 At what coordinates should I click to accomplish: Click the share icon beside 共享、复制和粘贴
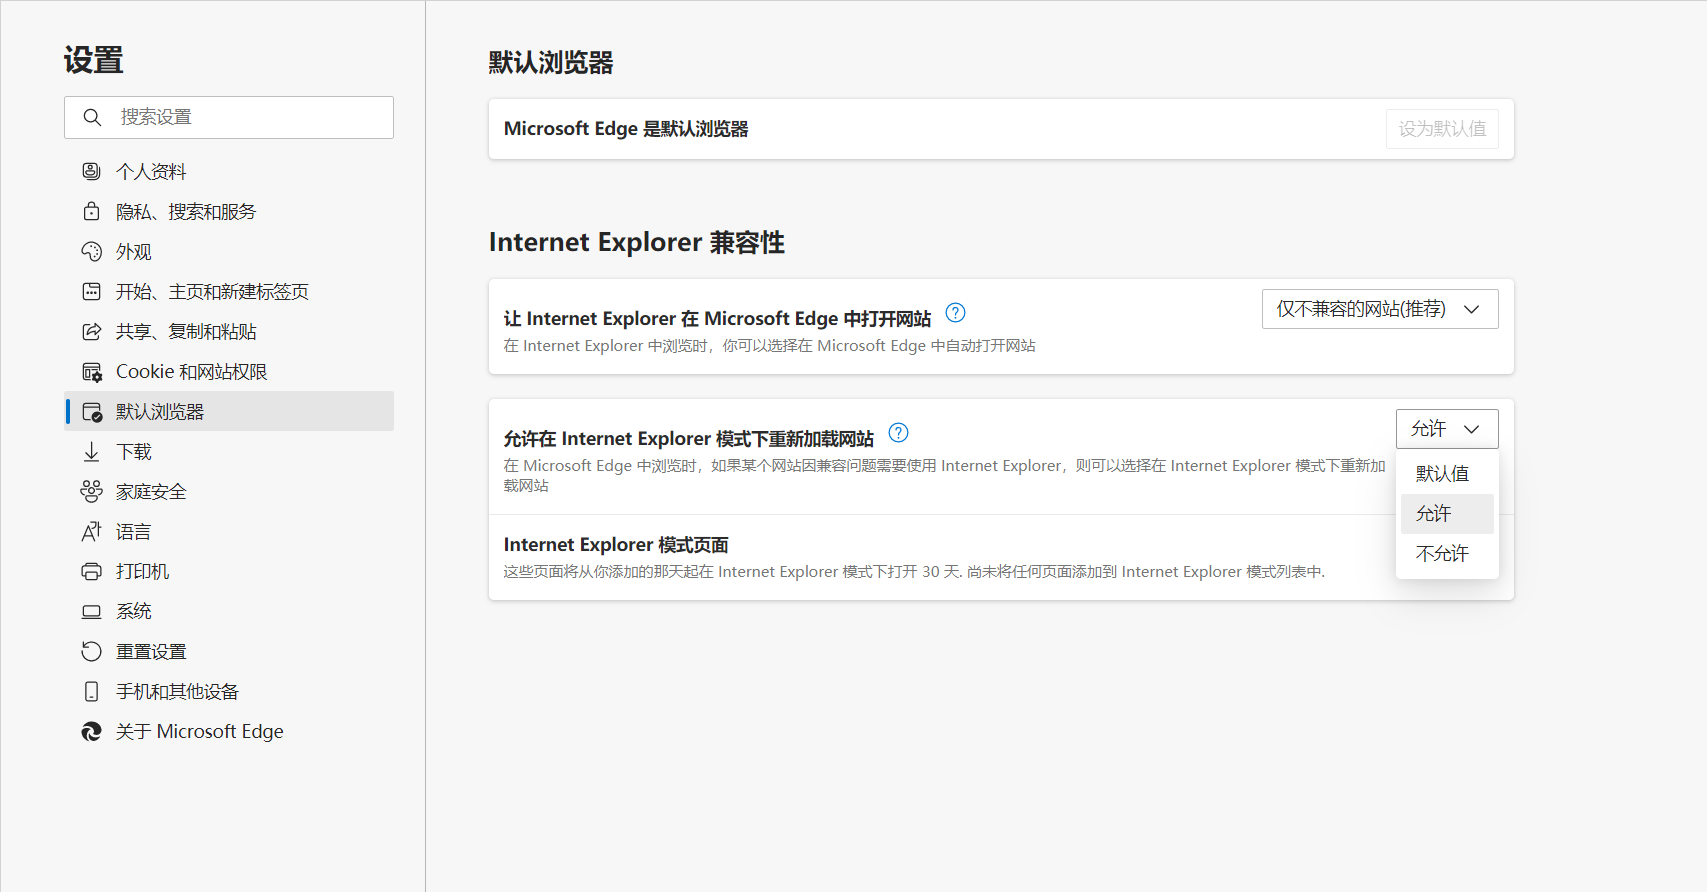pos(91,331)
